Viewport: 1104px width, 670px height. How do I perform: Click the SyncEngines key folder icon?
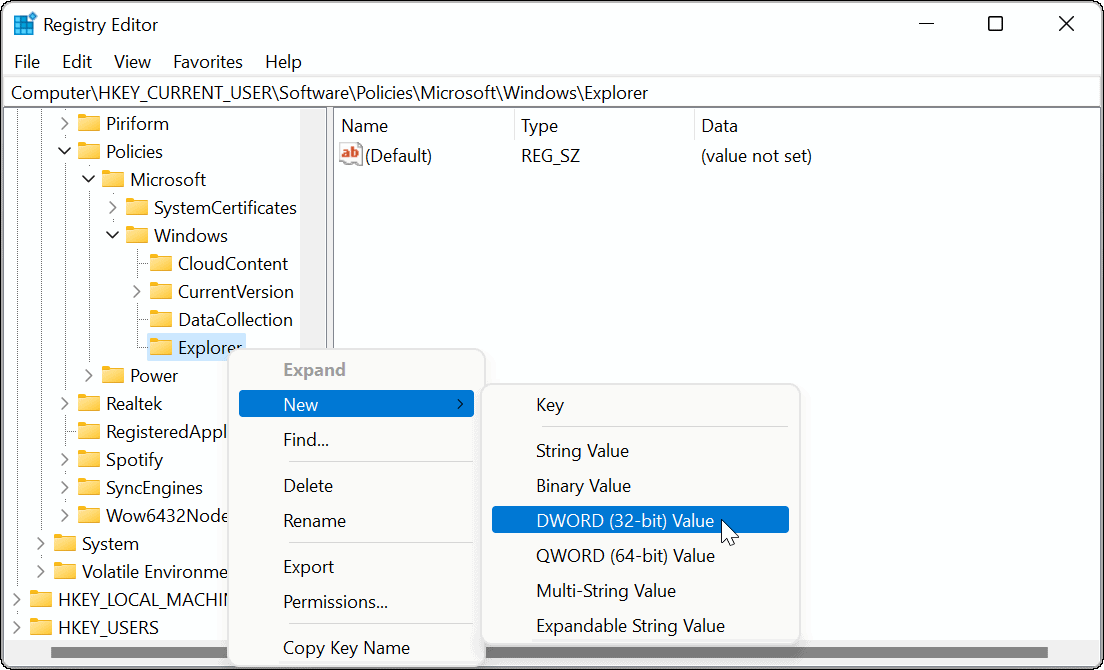click(x=89, y=487)
